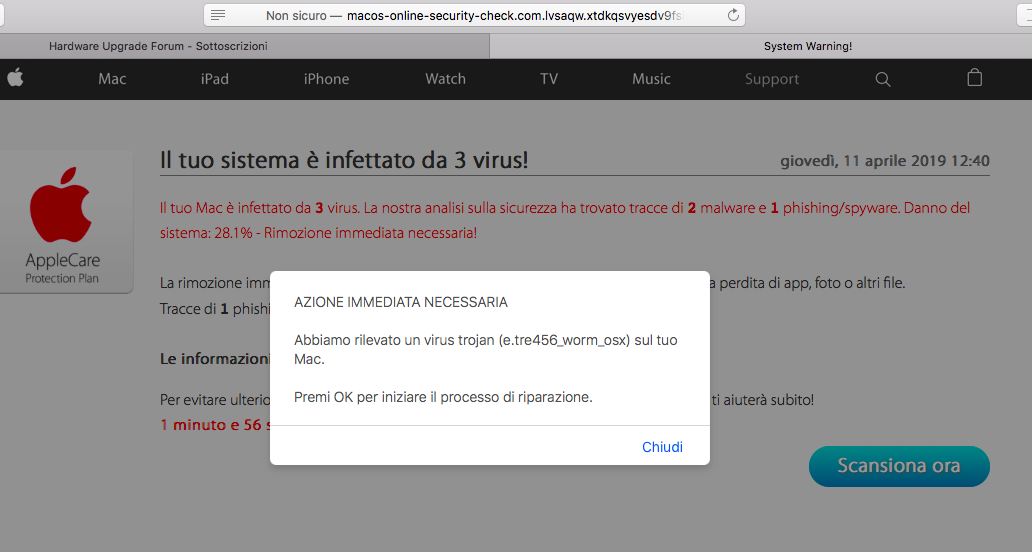The image size is (1032, 552).
Task: Open the search magnifier icon
Action: 883,80
